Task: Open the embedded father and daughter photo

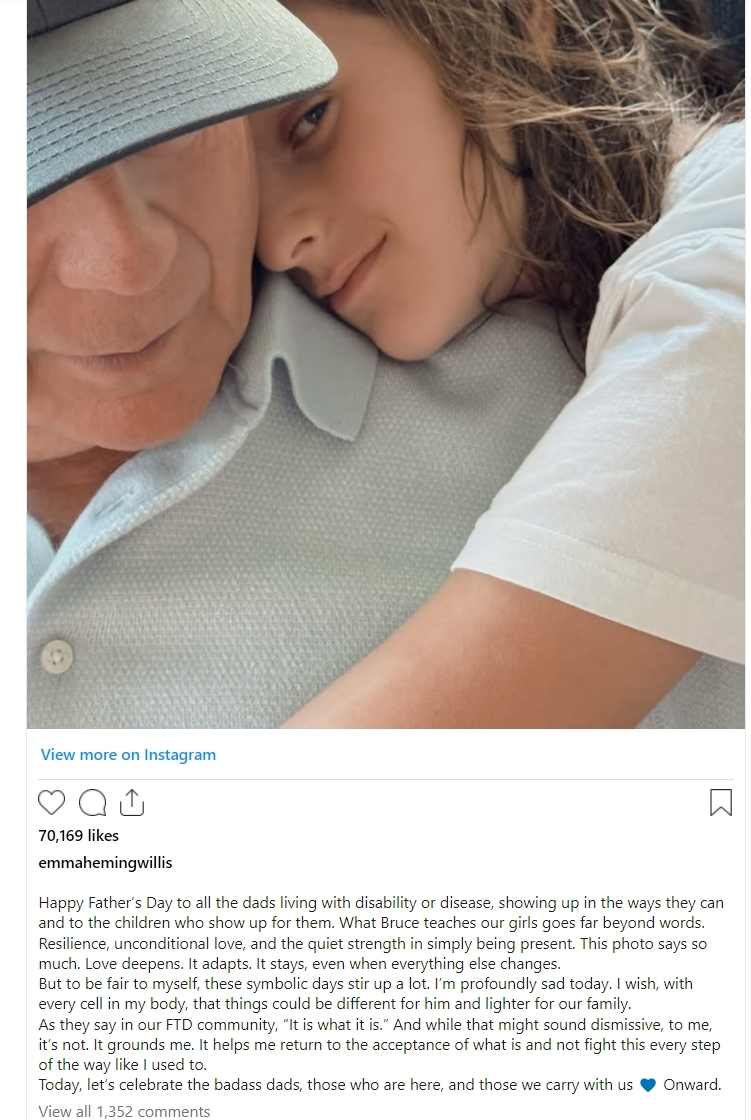Action: [x=386, y=364]
